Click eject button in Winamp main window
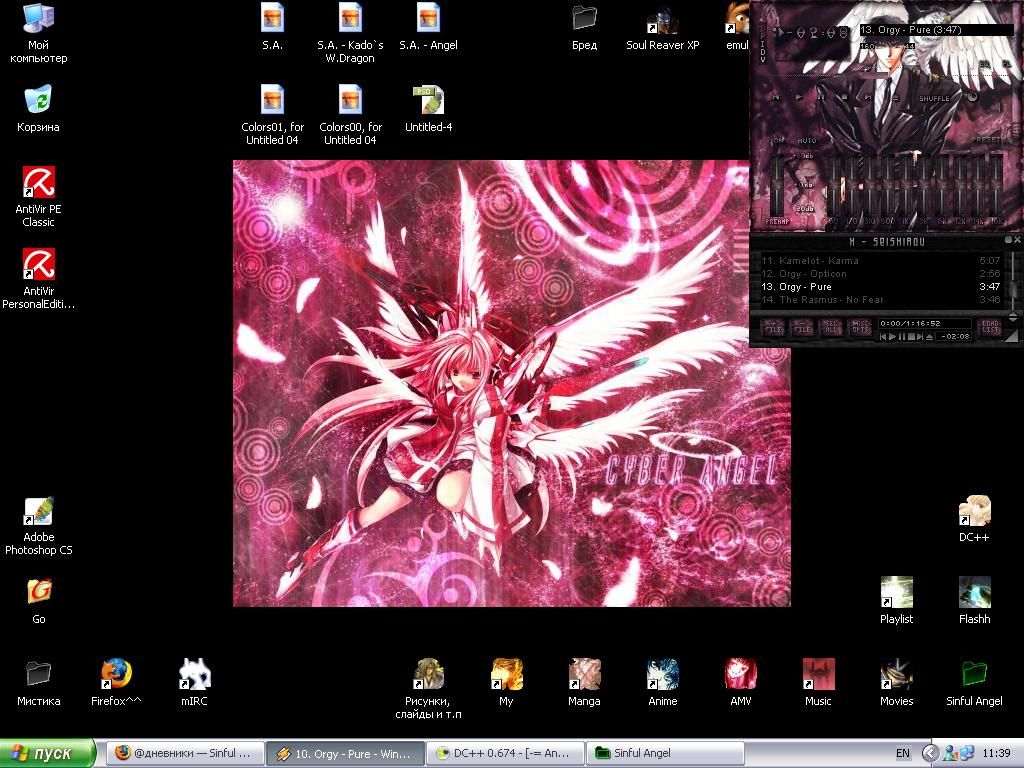1024x768 pixels. coord(896,99)
